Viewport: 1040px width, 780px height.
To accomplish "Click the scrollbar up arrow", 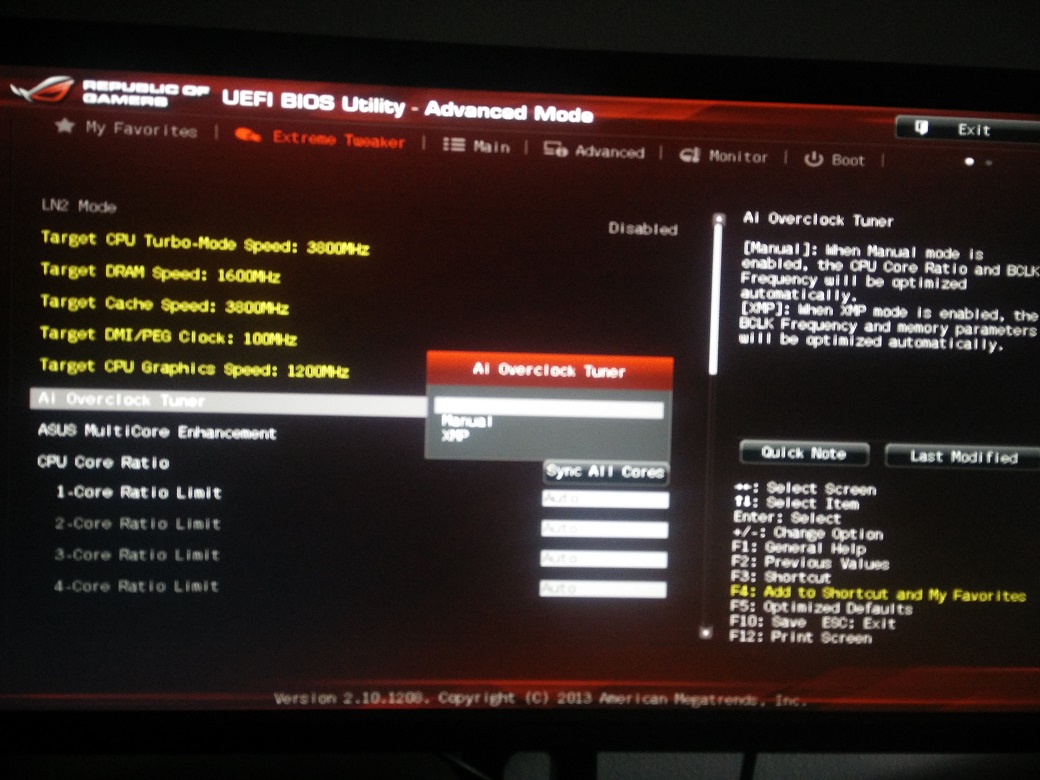I will click(718, 218).
